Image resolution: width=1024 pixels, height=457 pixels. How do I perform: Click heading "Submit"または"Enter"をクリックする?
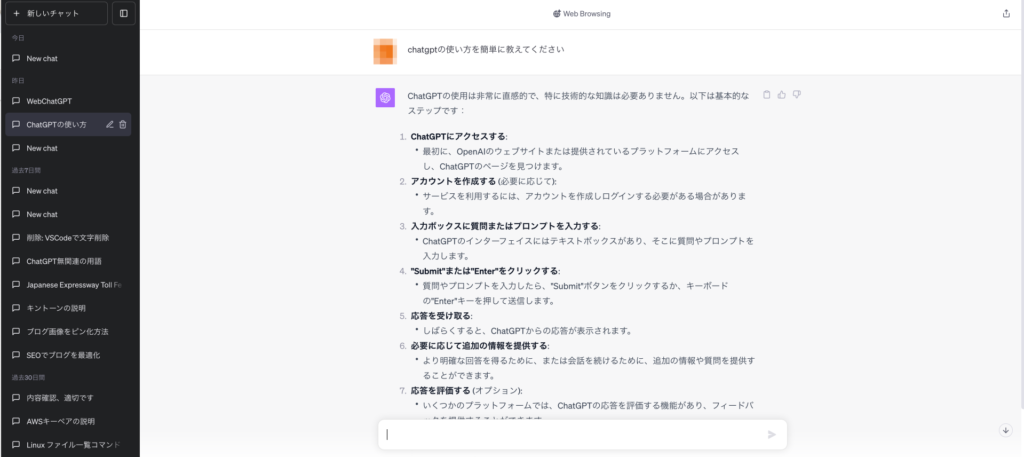485,270
